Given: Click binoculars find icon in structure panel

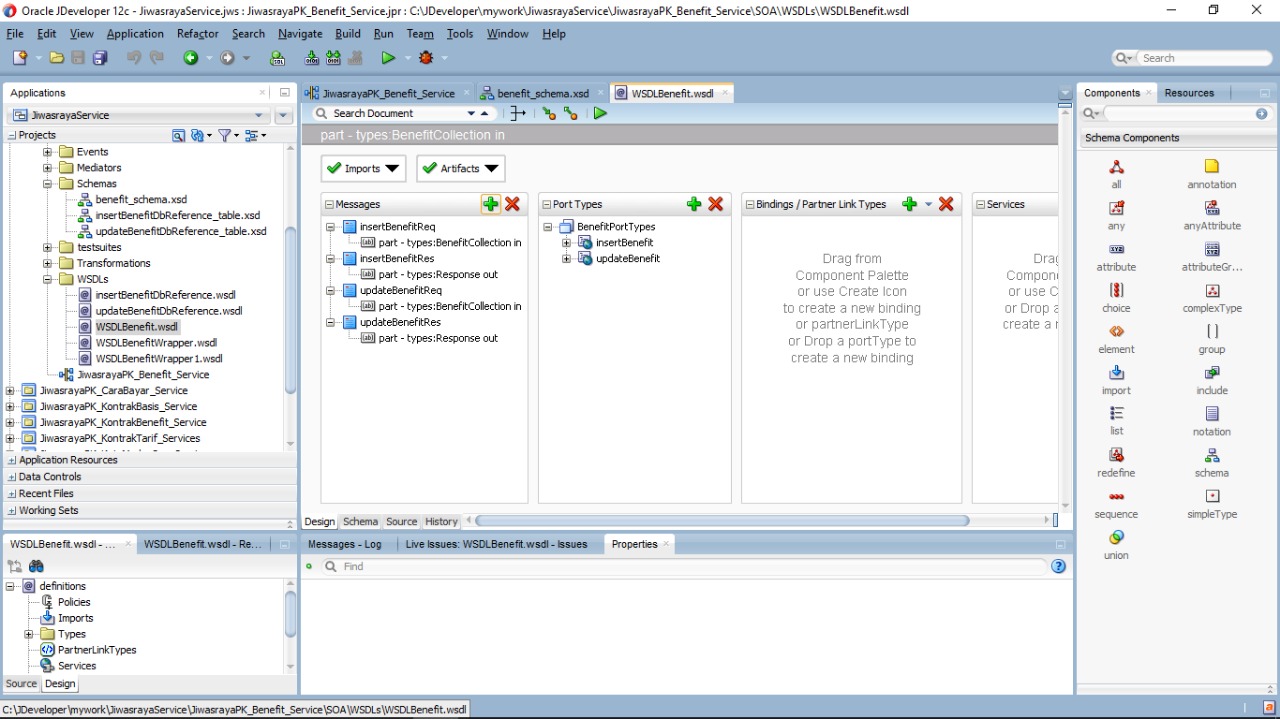Looking at the screenshot, I should [36, 566].
